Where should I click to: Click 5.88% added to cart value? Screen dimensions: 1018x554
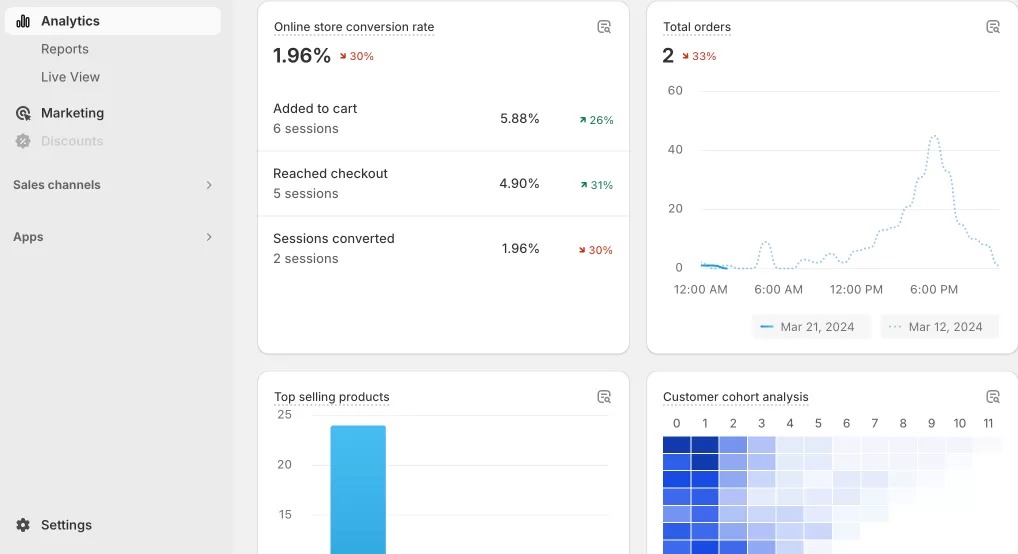point(519,118)
